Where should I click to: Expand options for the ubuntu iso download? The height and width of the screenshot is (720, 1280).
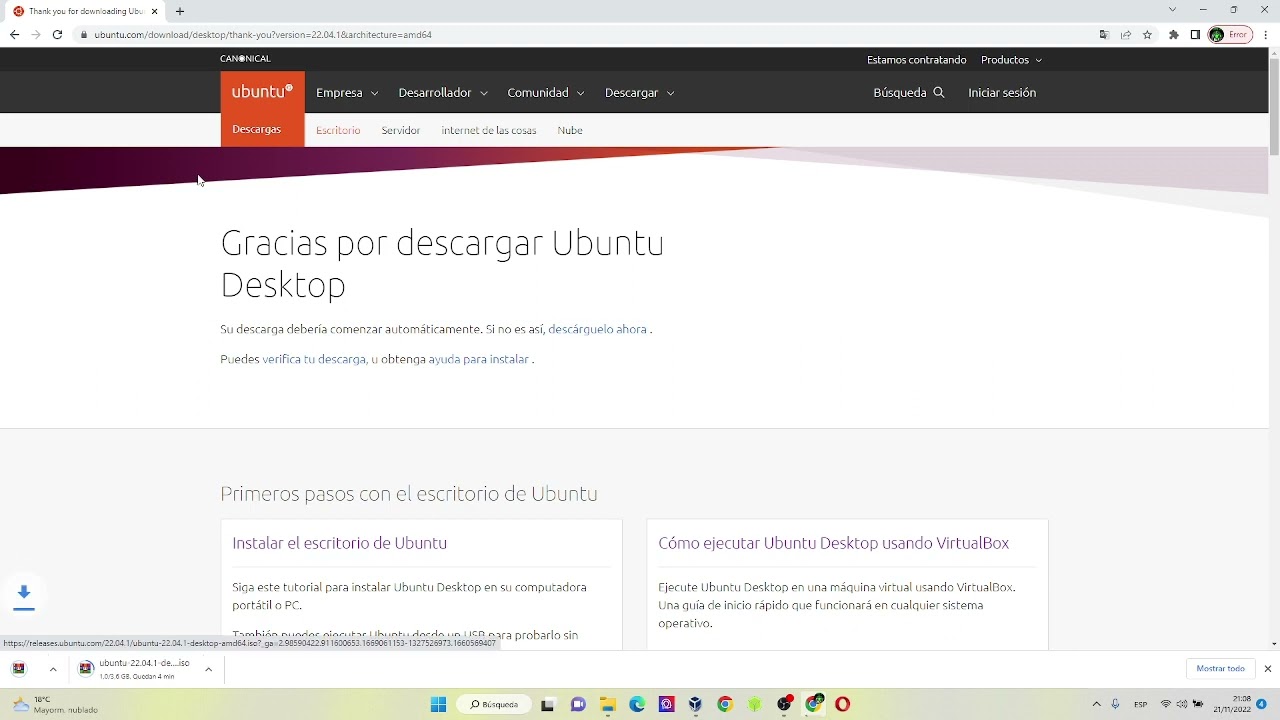coord(208,669)
